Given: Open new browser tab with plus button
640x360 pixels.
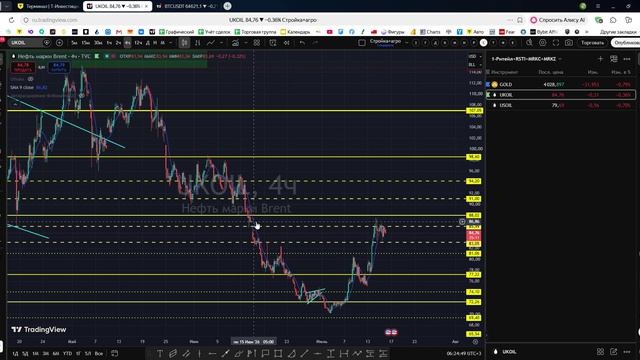Looking at the screenshot, I should pos(228,6).
